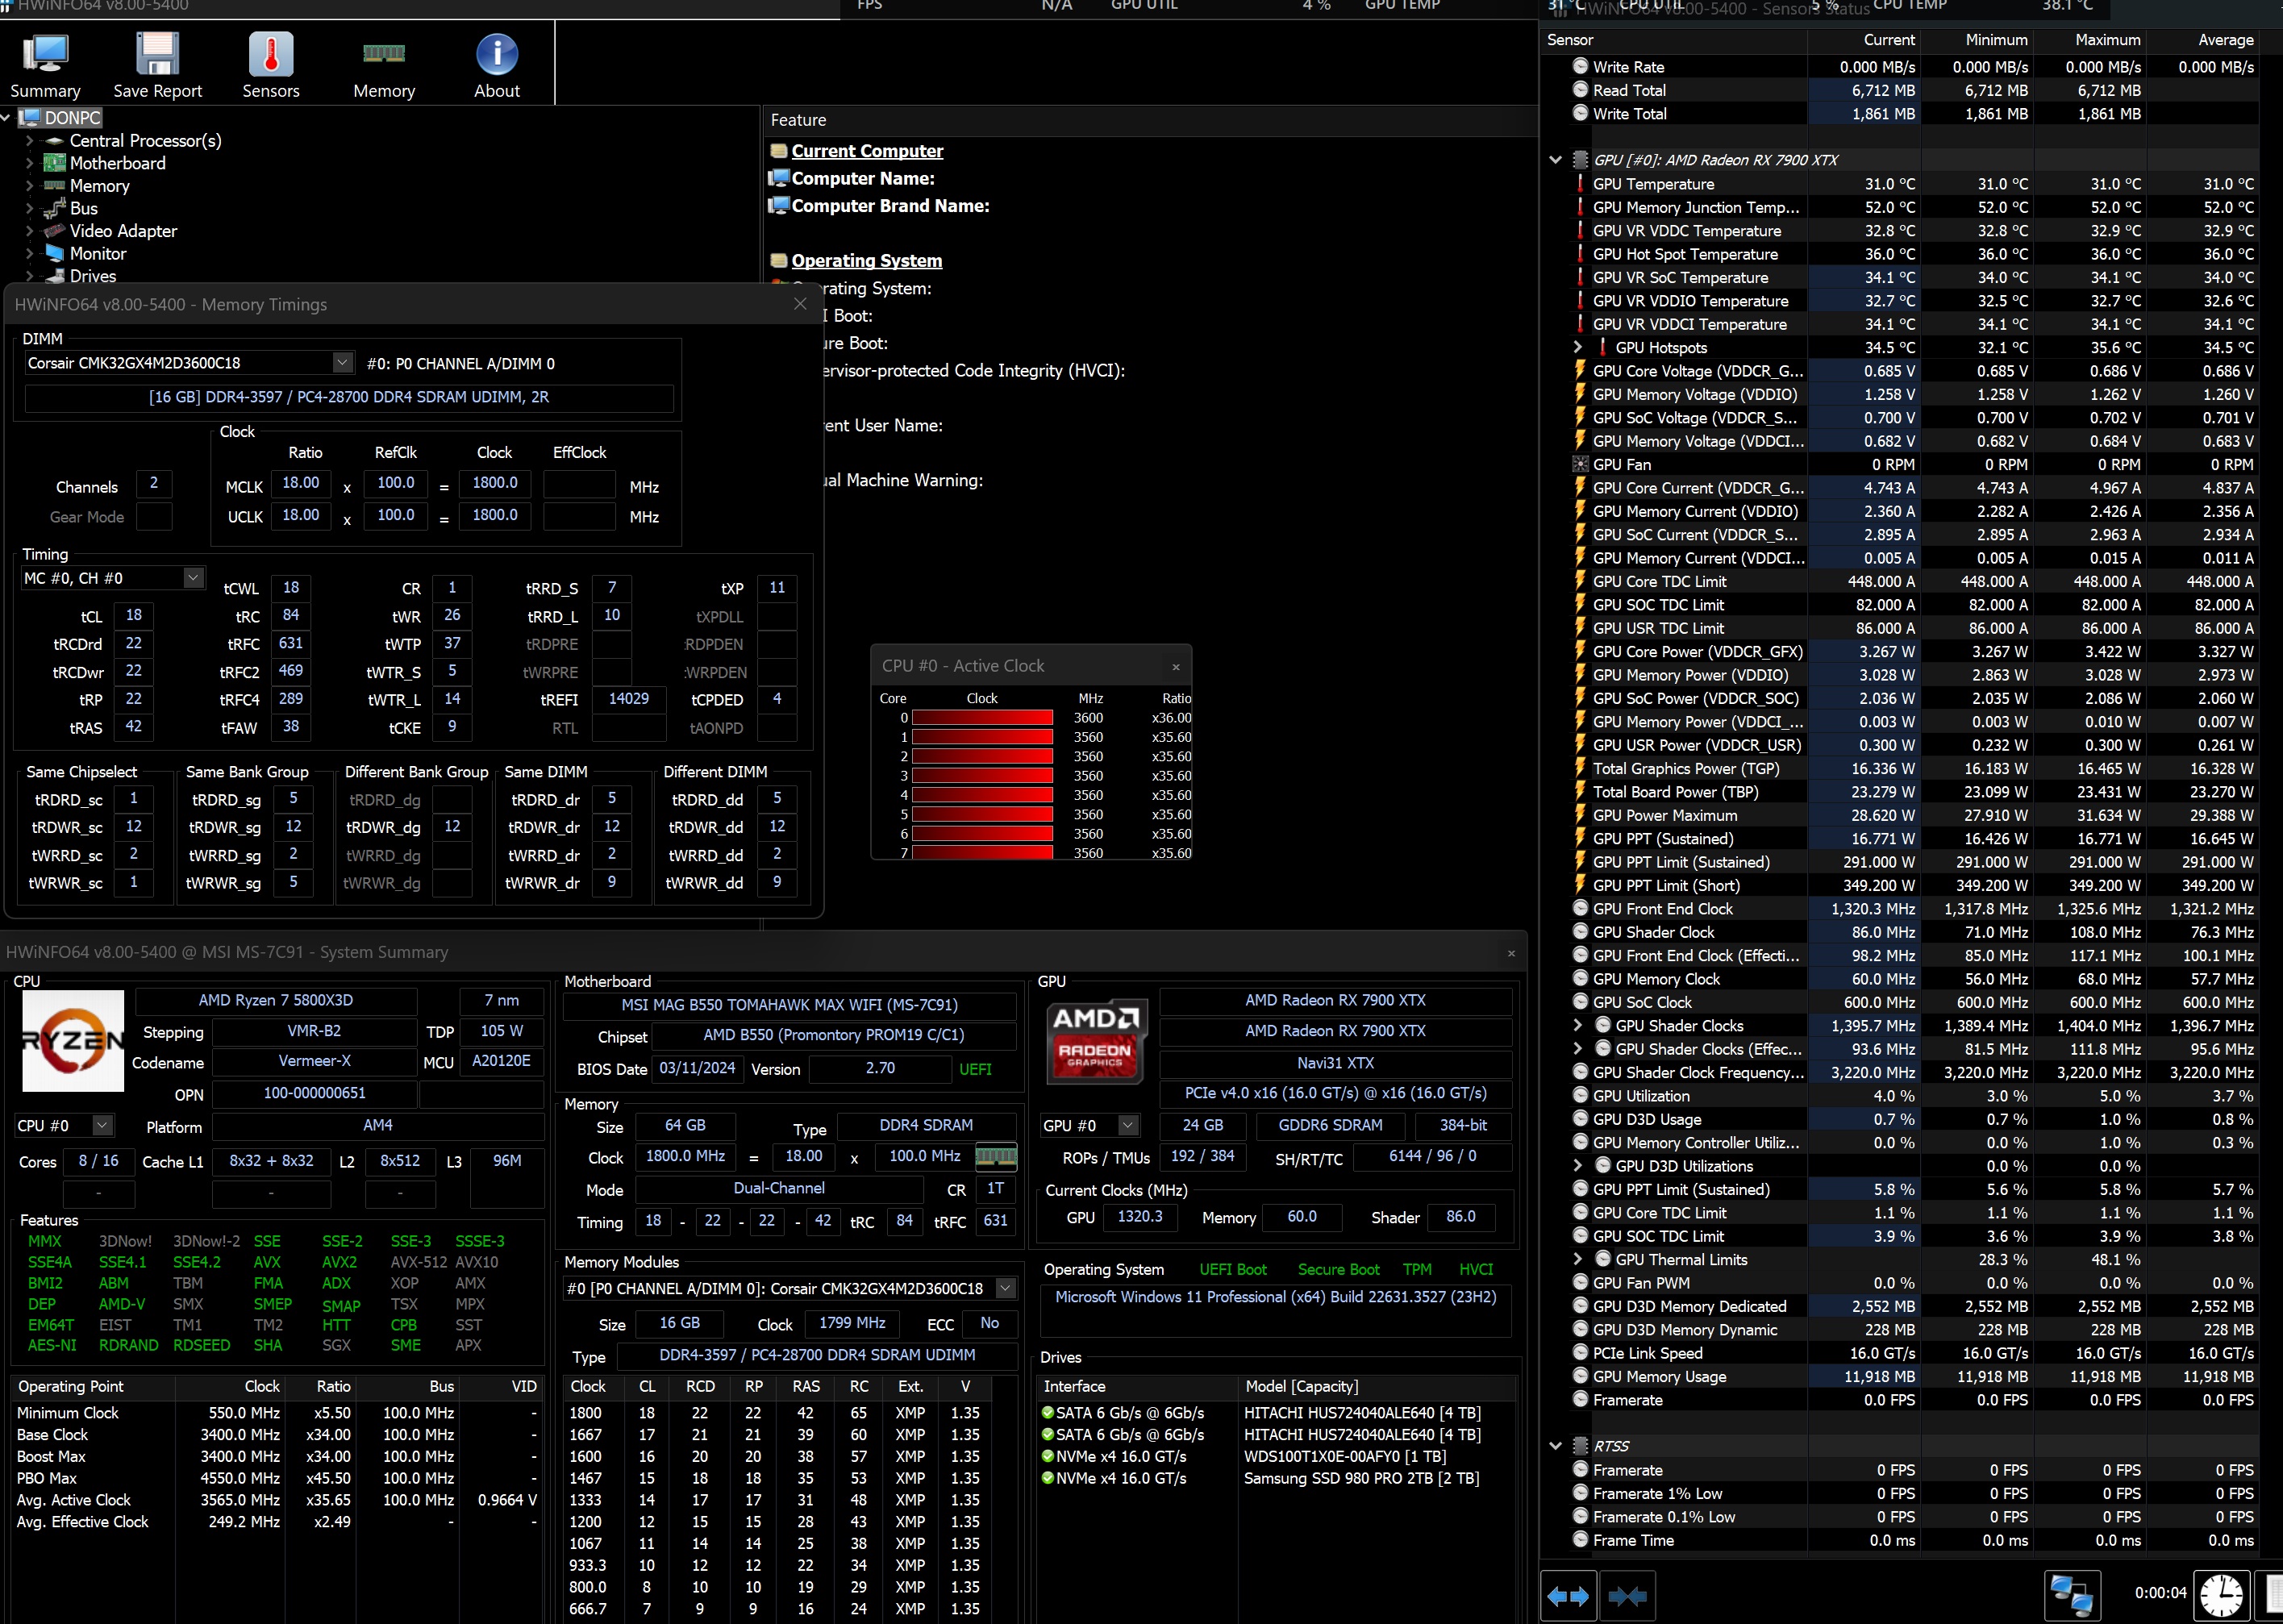Screen dimensions: 2283x1624
Task: Click the Operating System heading link
Action: [x=866, y=261]
